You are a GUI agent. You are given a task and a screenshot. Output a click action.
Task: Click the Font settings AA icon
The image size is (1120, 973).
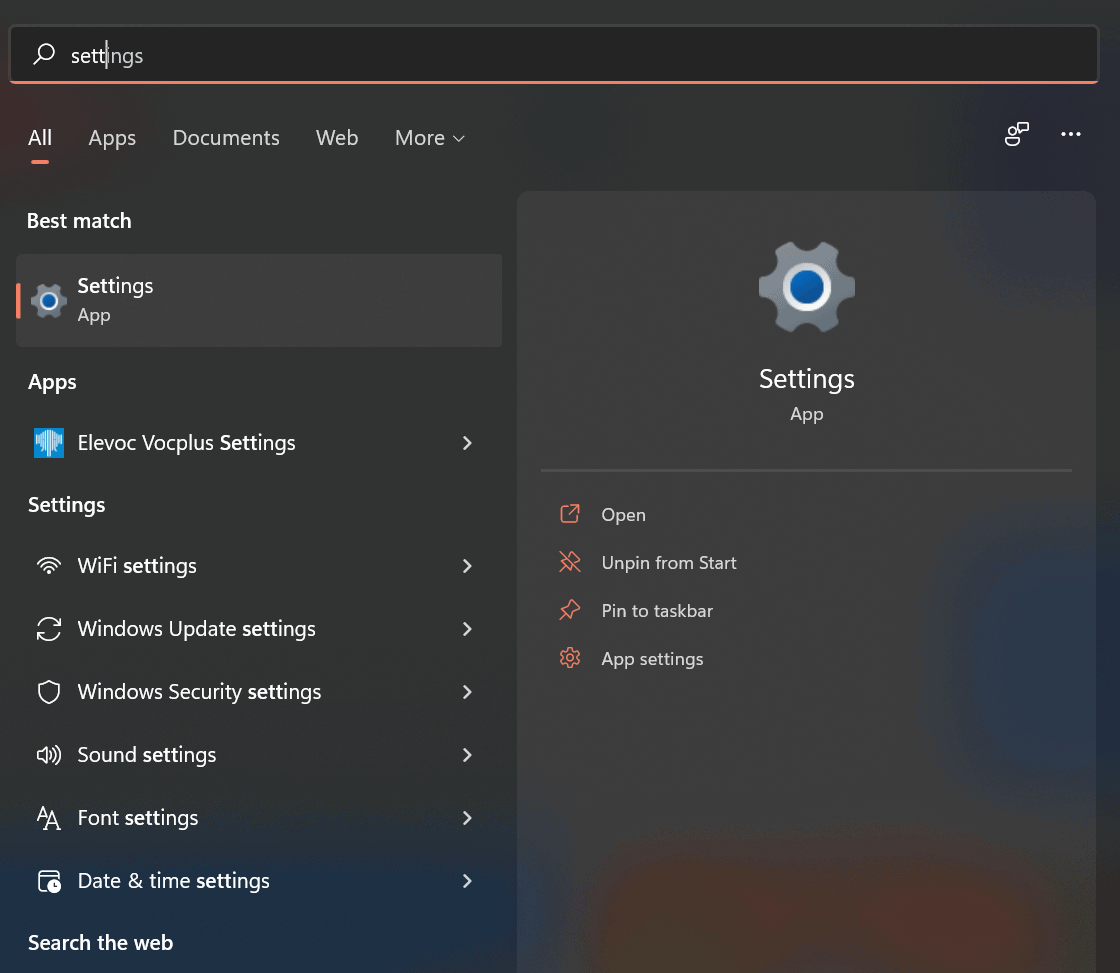coord(49,818)
